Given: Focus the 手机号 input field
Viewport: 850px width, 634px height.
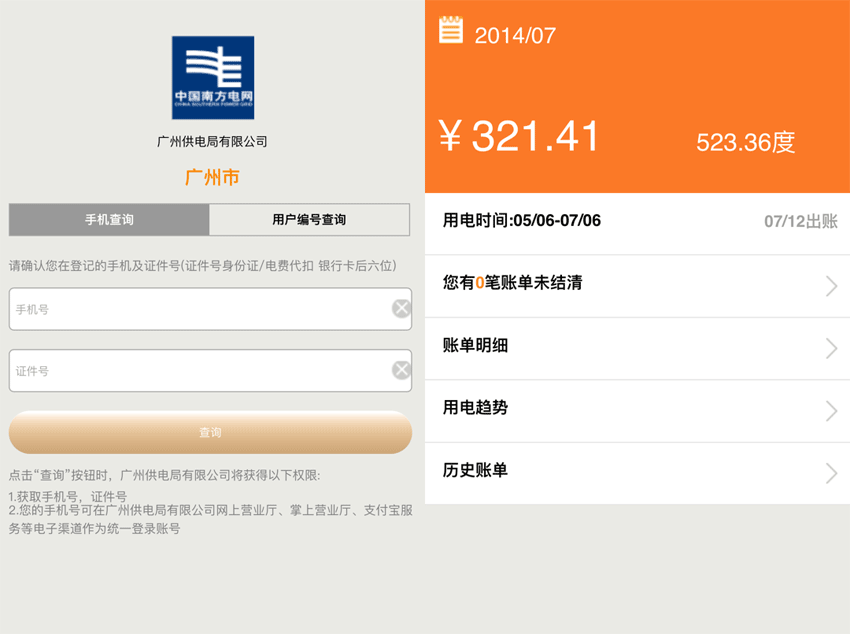Looking at the screenshot, I should (198, 309).
